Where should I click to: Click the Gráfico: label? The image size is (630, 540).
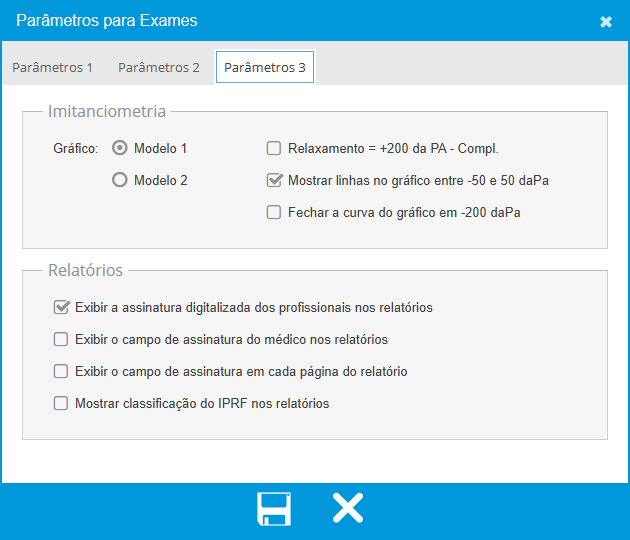pos(76,148)
